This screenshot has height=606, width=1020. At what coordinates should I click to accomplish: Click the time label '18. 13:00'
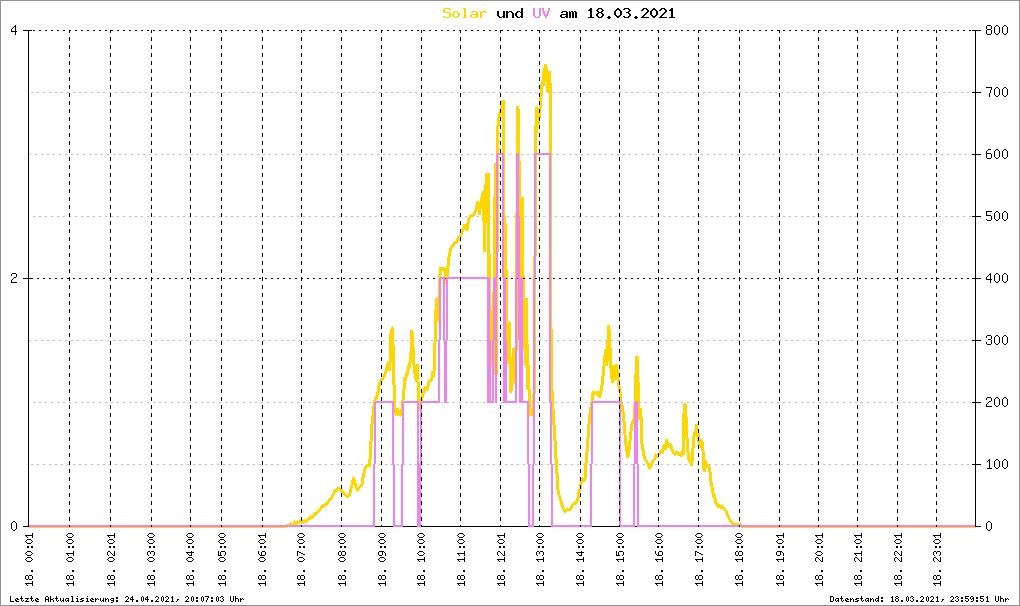click(541, 560)
